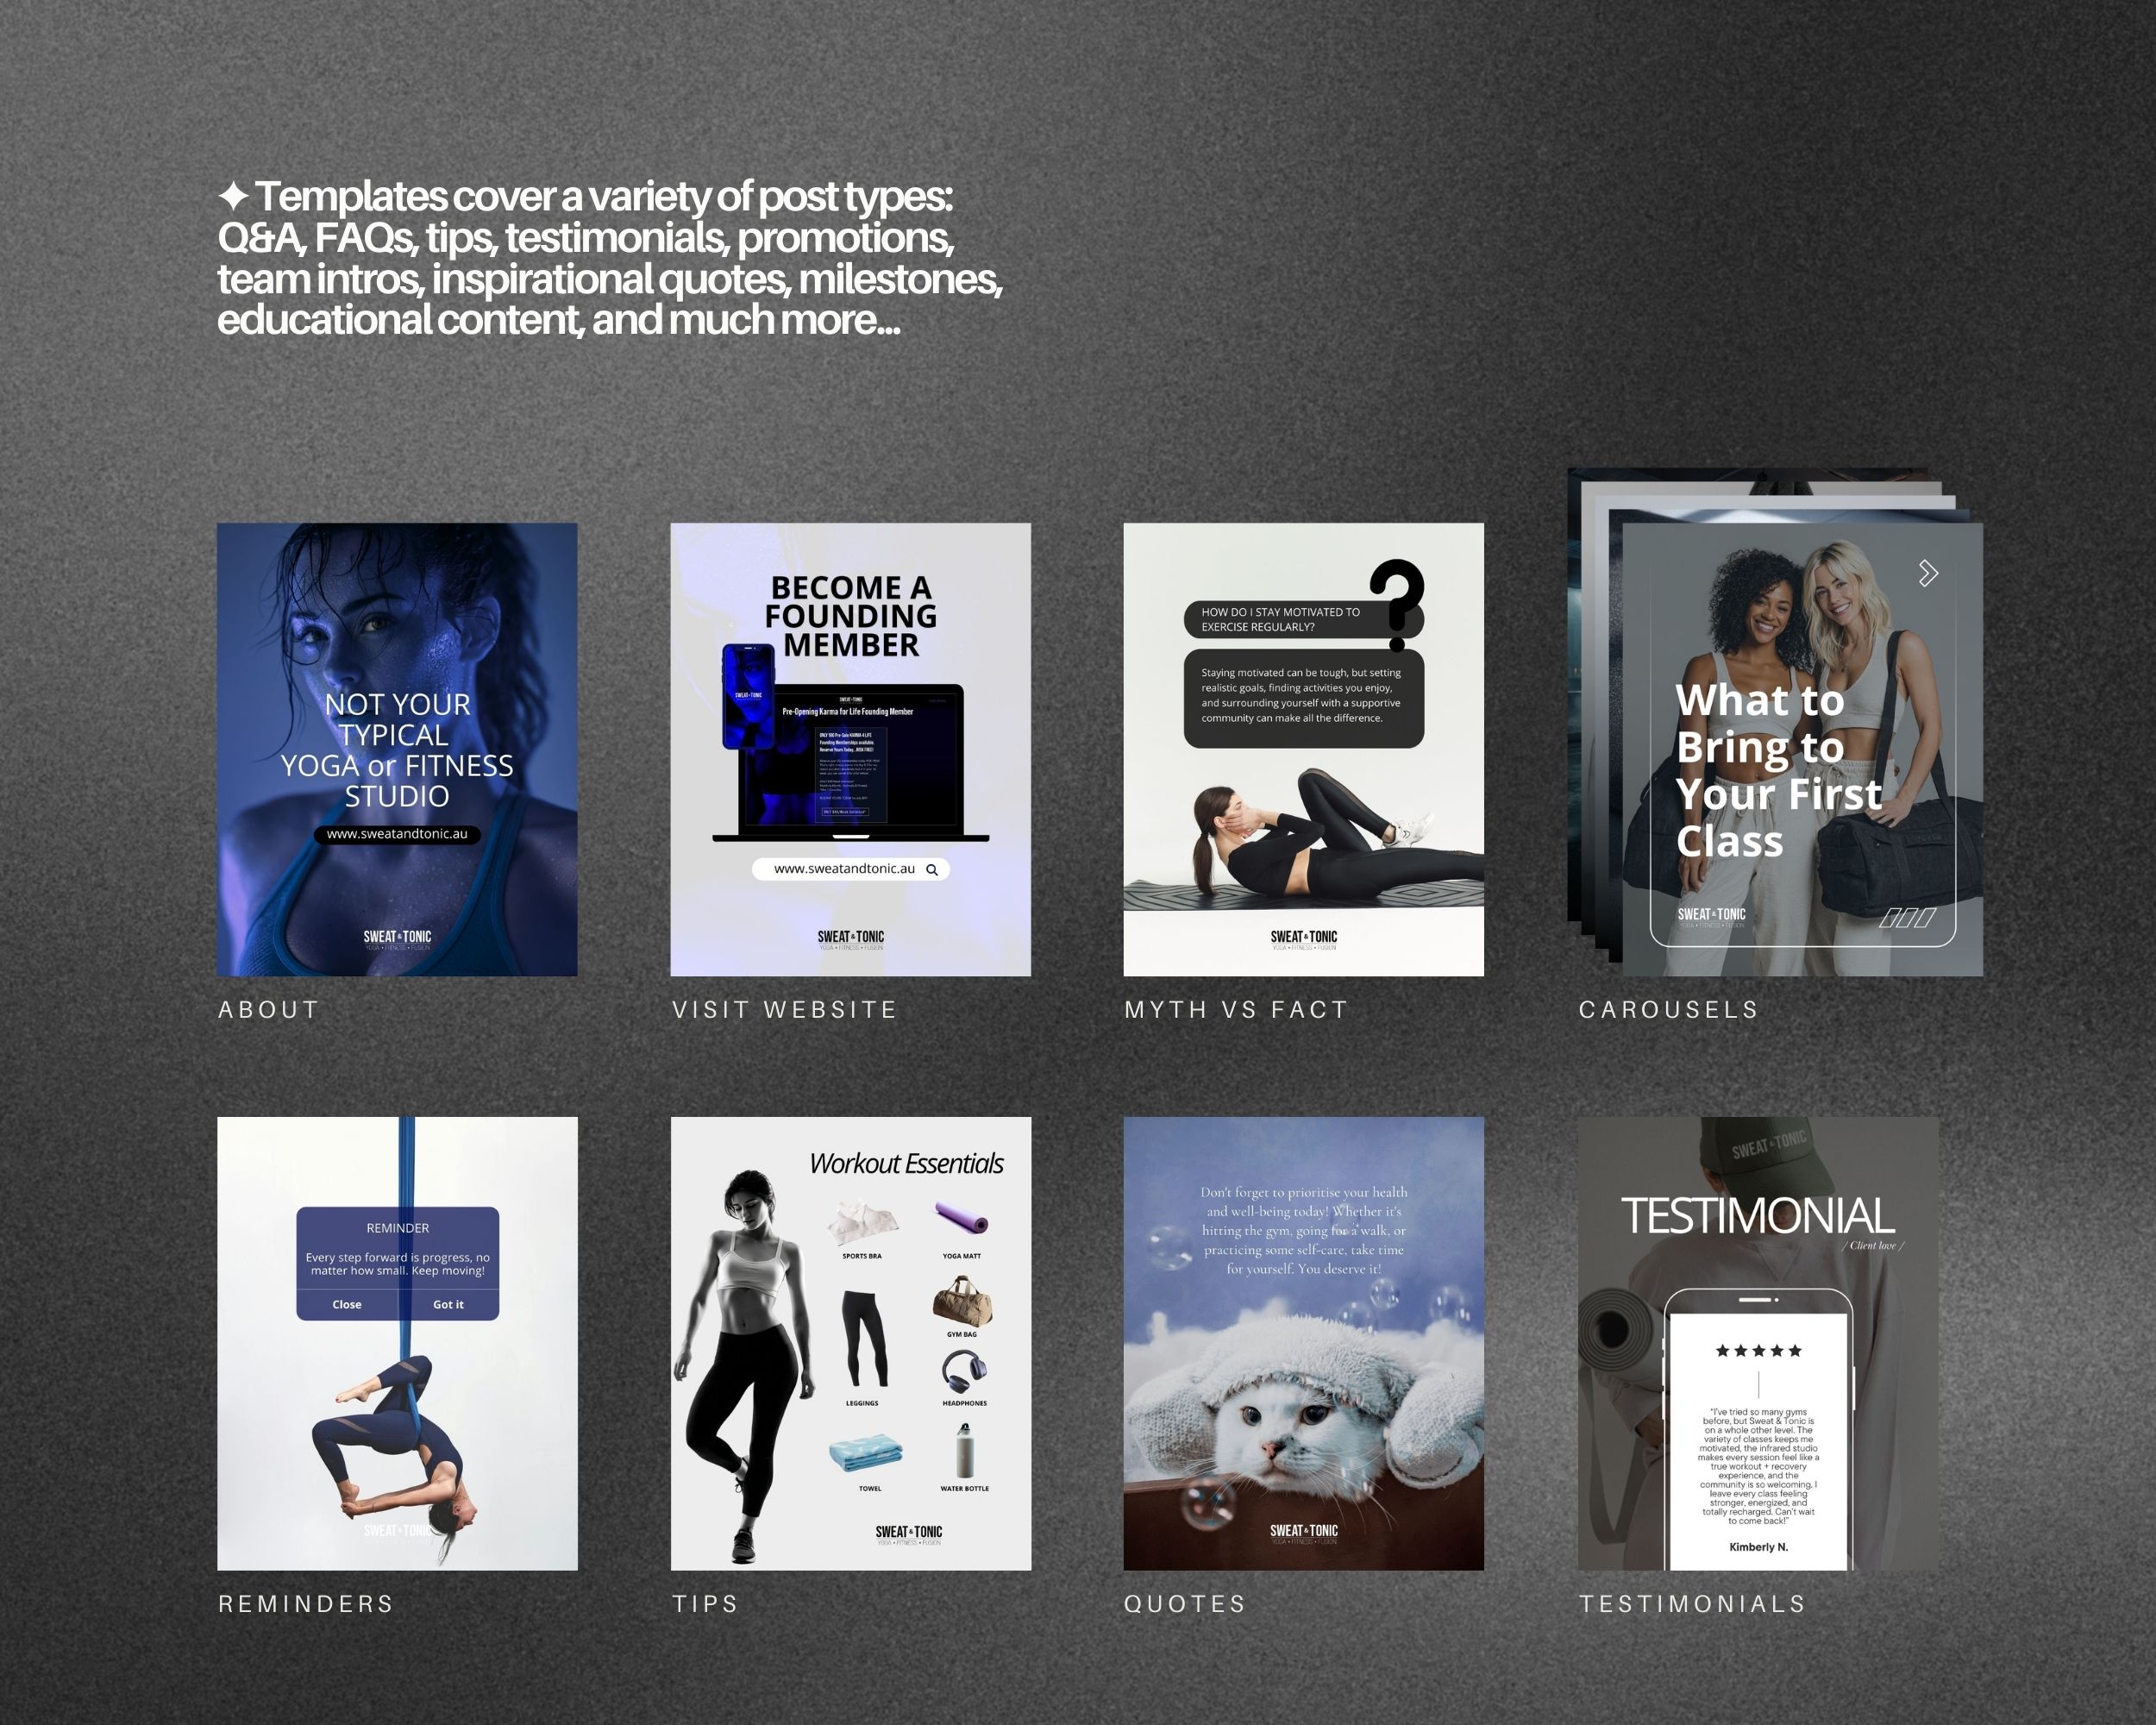Image resolution: width=2156 pixels, height=1725 pixels.
Task: Click the Got it button on the reminder dialog
Action: 448,1304
